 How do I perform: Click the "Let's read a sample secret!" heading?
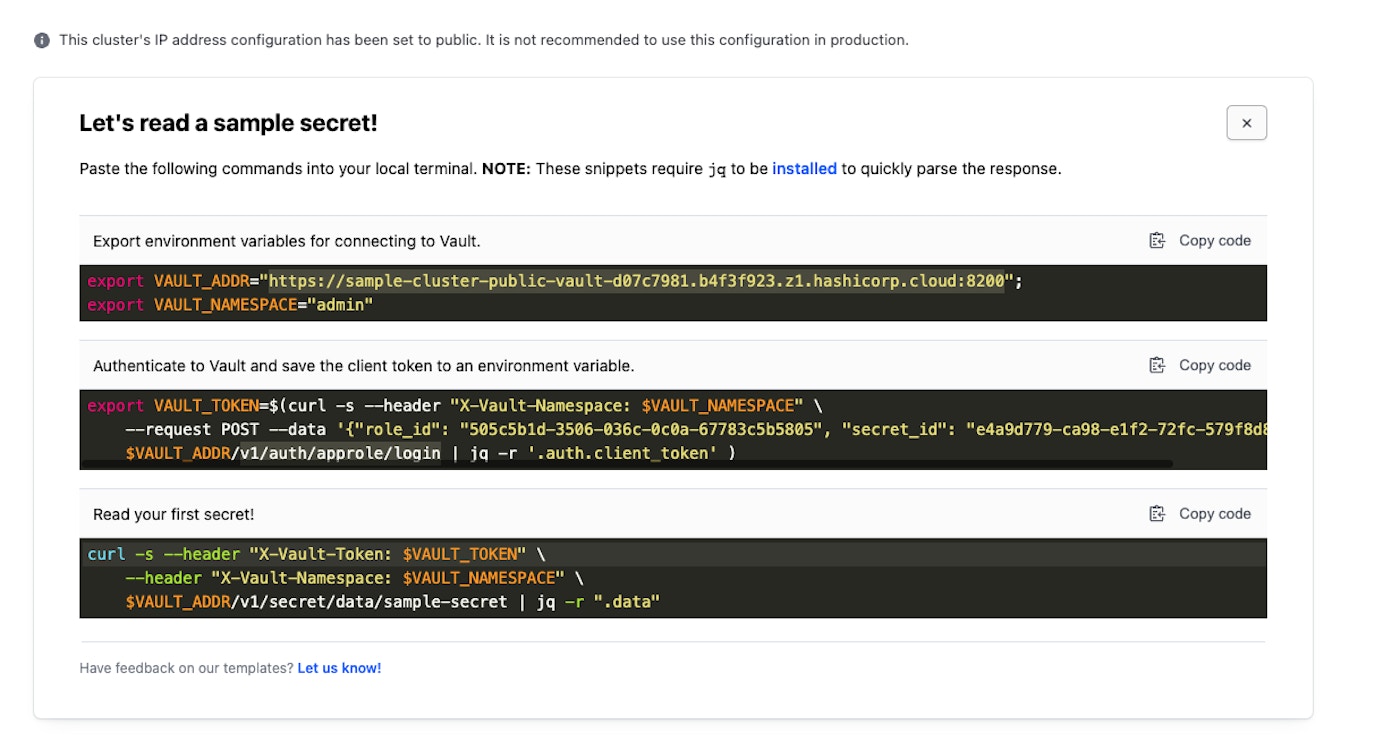[228, 123]
